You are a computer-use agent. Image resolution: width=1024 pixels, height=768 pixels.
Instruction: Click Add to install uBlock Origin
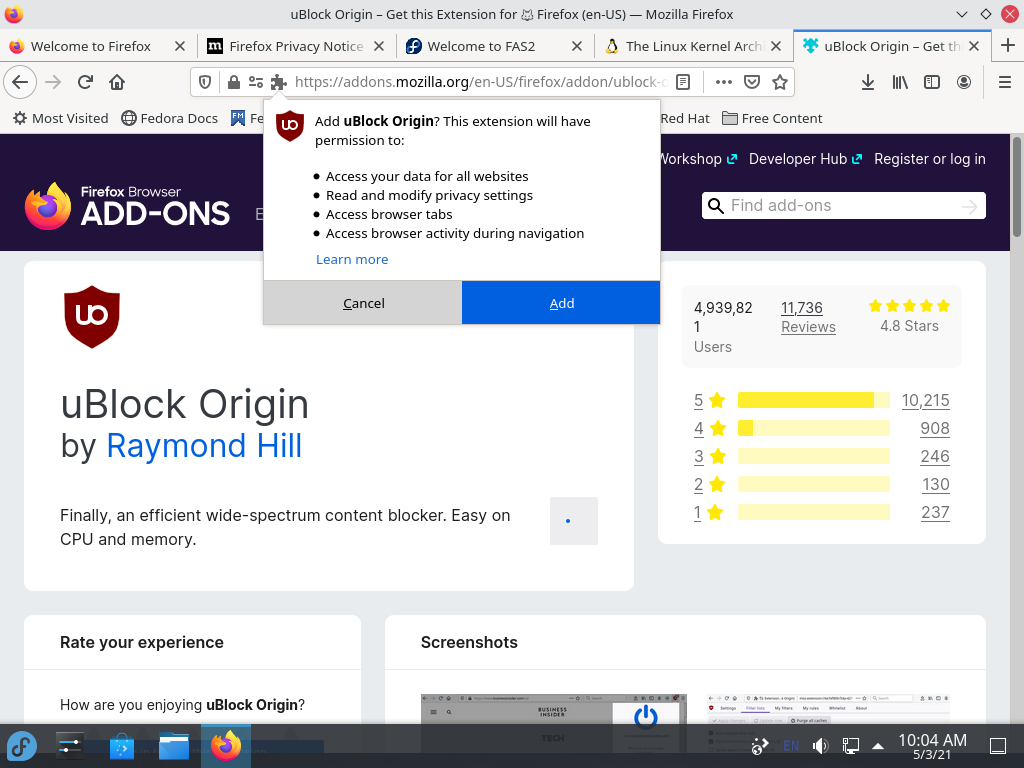click(x=561, y=303)
